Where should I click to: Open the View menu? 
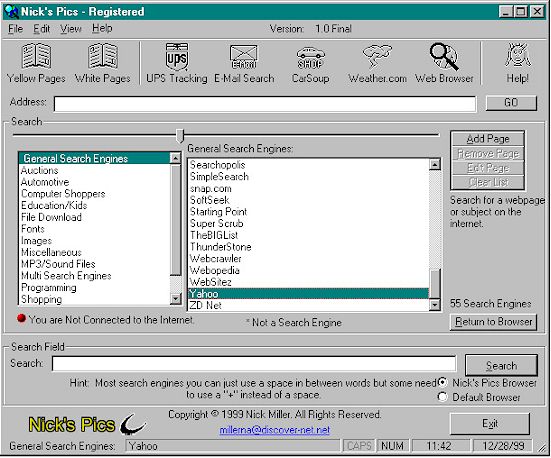click(x=71, y=28)
